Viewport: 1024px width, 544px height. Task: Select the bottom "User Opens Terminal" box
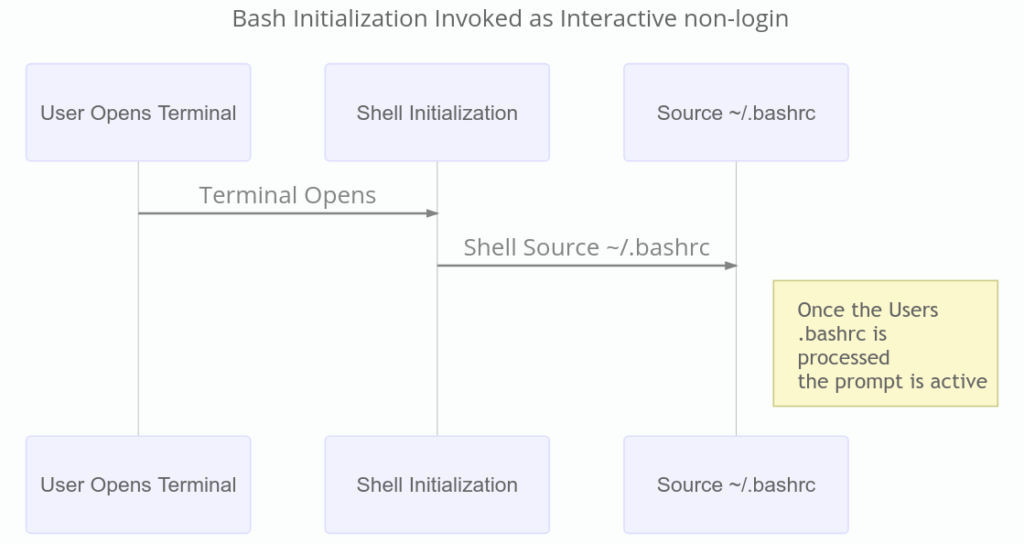[x=138, y=485]
